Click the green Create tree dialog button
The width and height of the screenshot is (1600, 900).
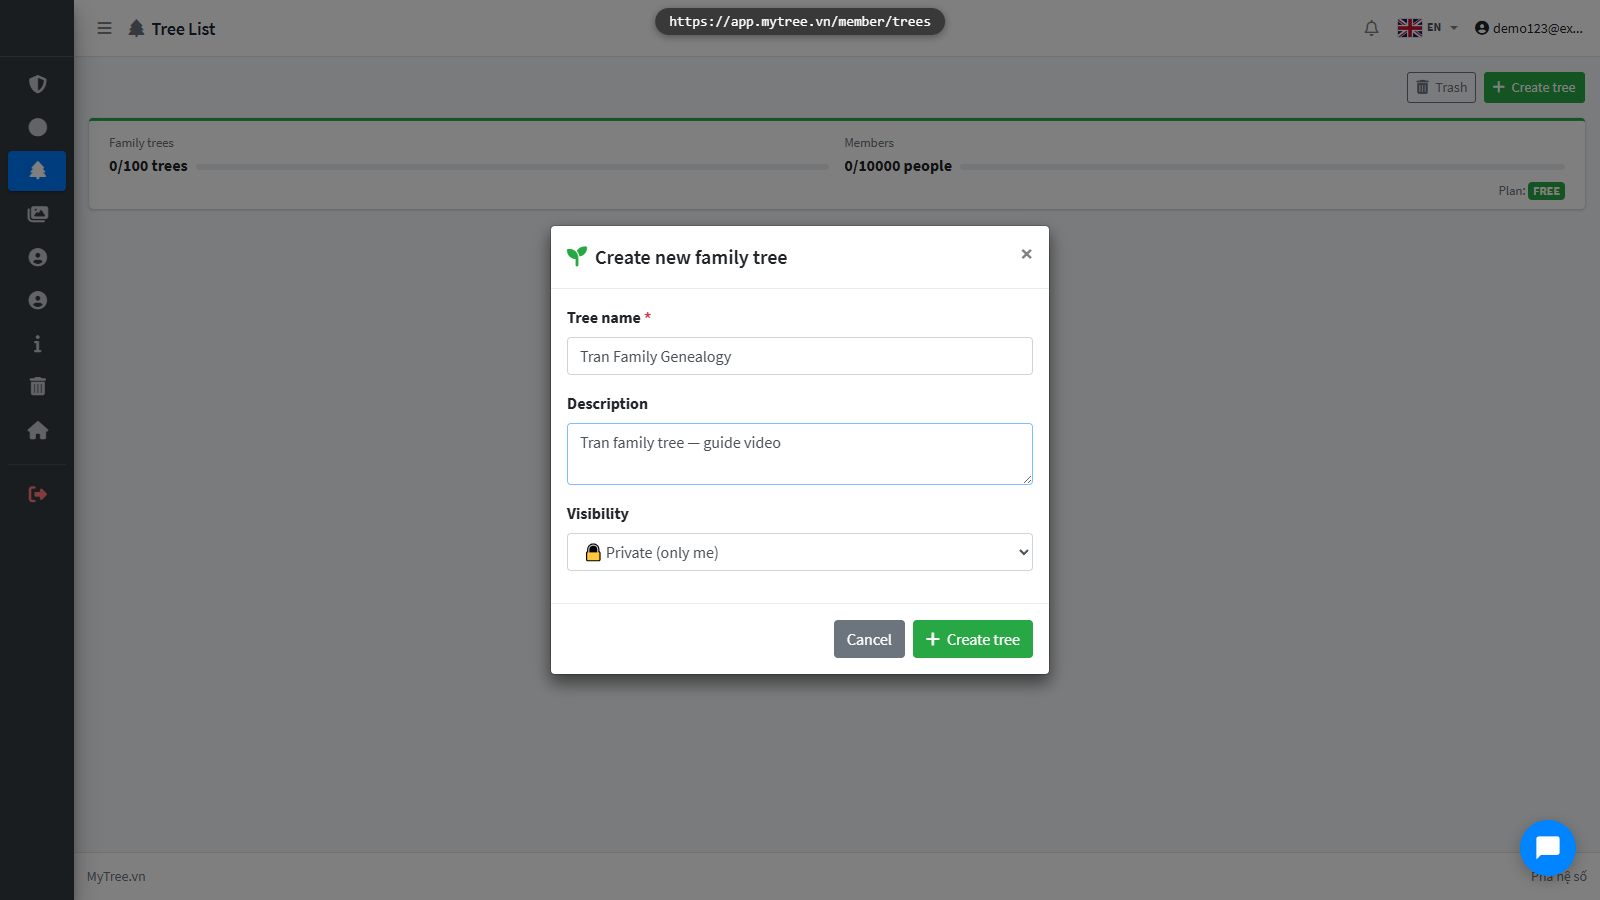click(x=973, y=639)
